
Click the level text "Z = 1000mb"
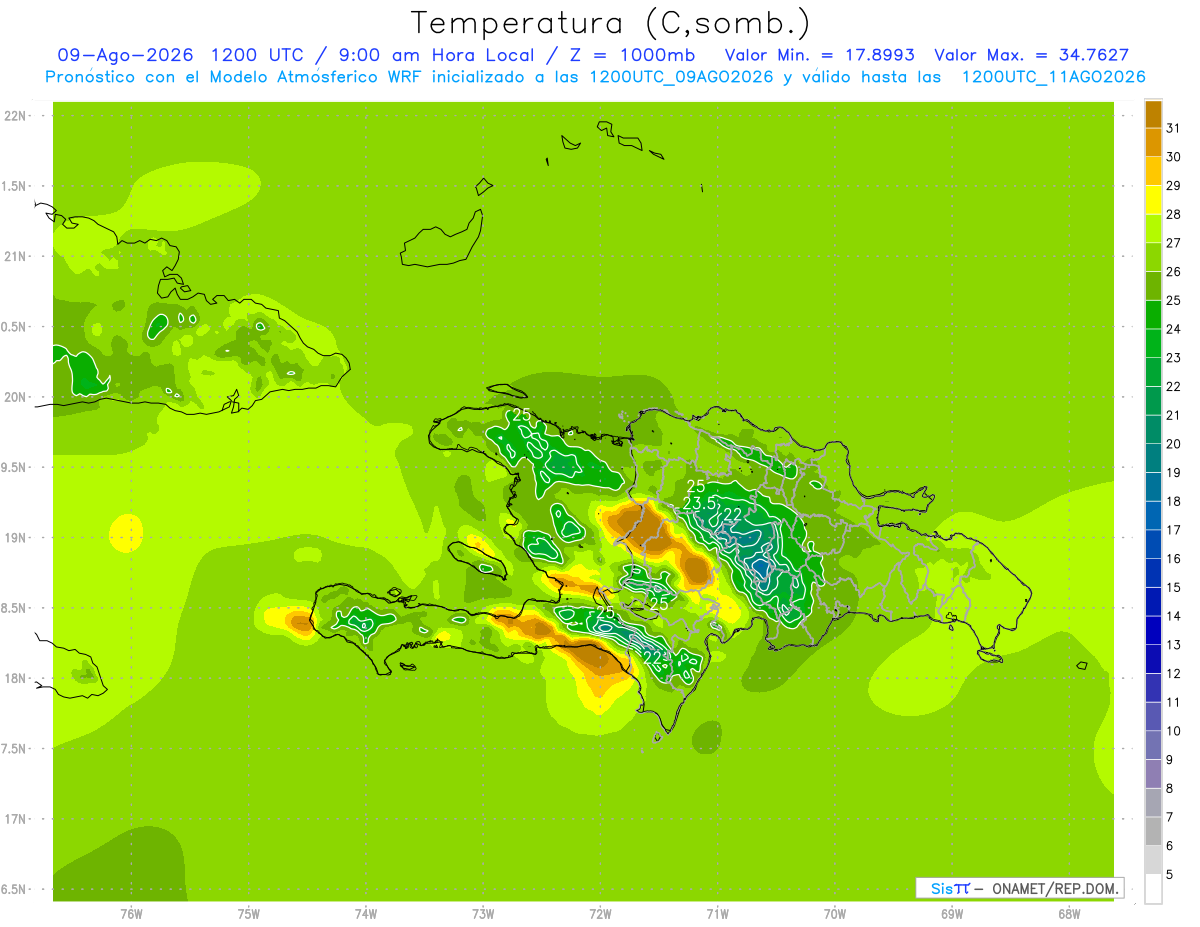633,55
